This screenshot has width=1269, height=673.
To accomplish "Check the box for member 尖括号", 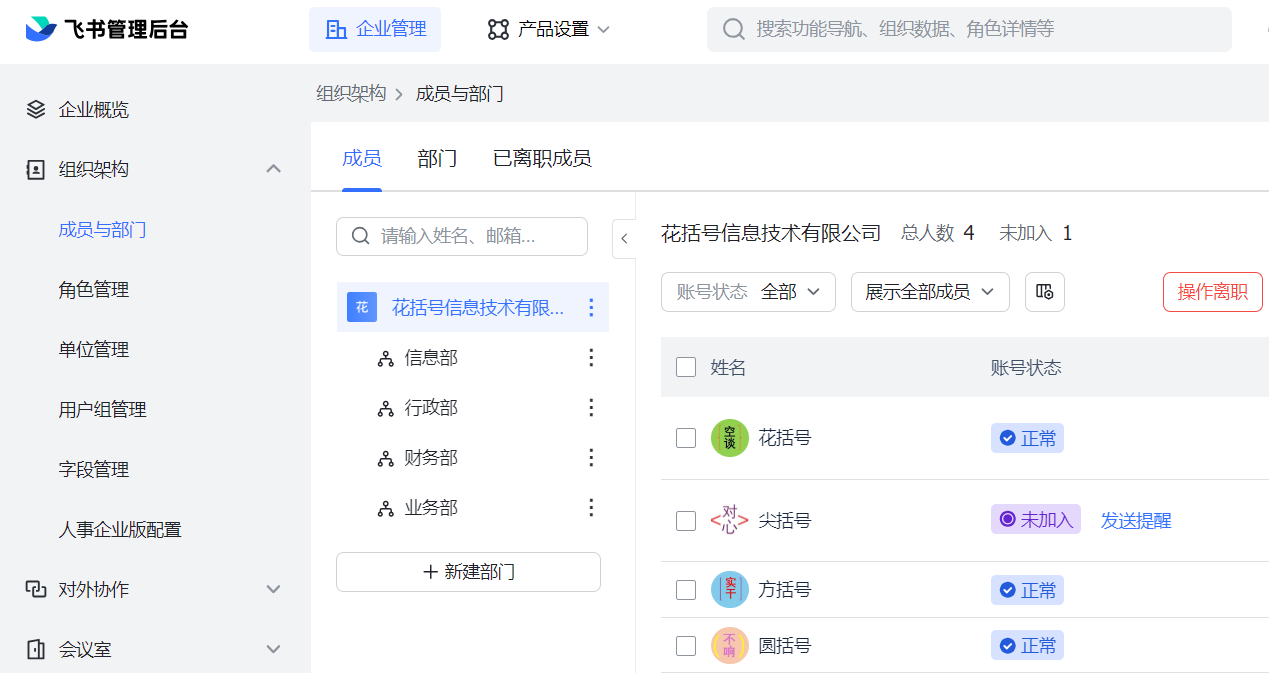I will [686, 520].
